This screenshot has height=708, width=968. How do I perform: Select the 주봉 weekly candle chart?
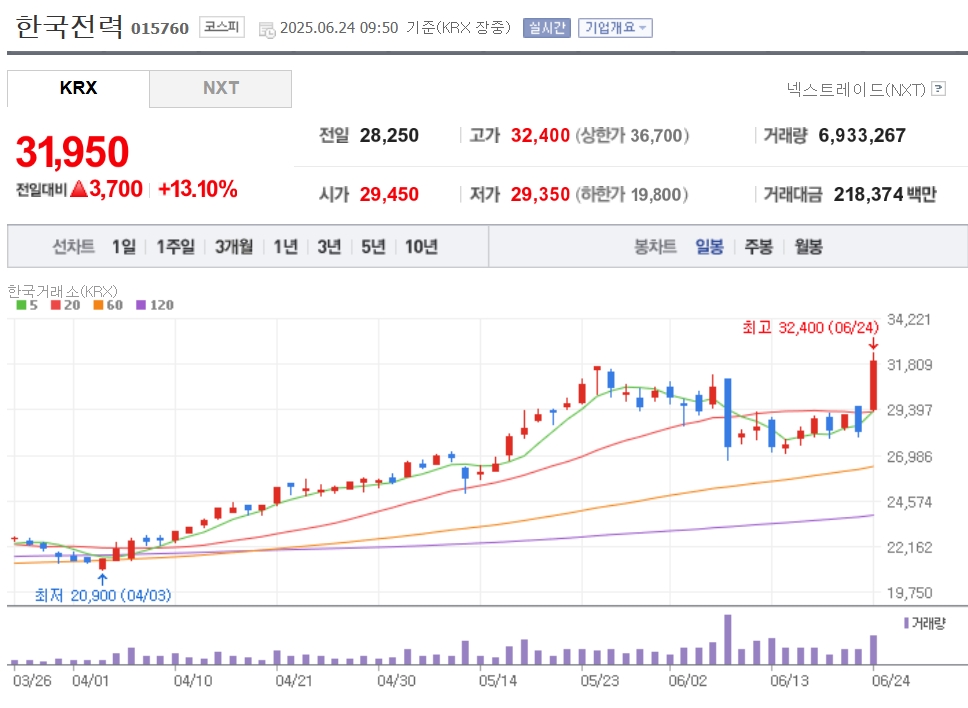click(759, 247)
